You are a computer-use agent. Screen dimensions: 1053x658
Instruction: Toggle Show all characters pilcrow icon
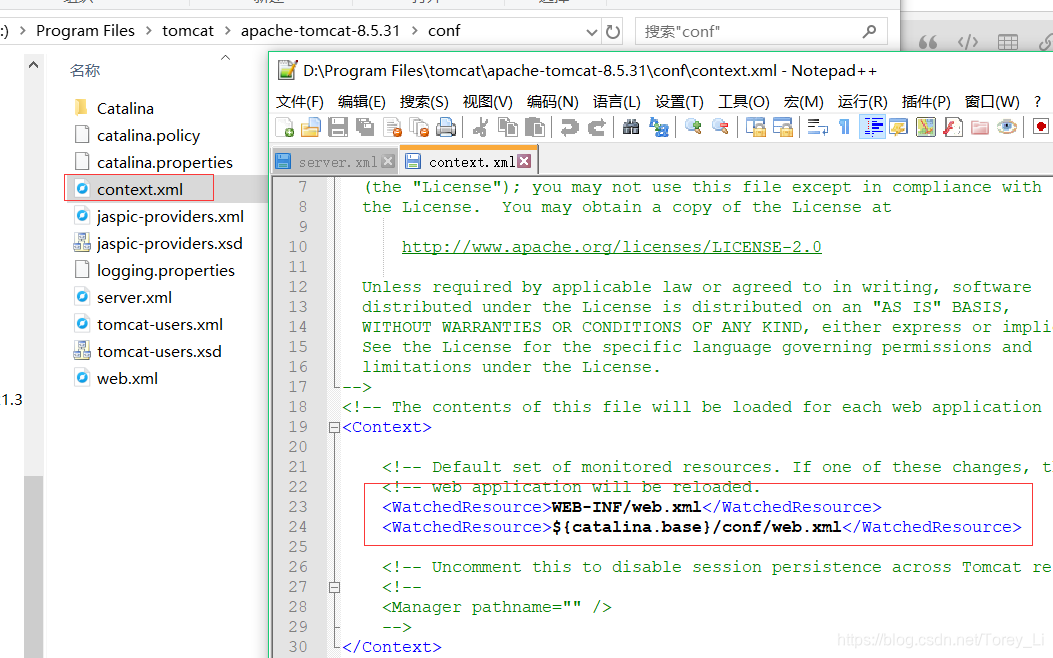tap(844, 127)
